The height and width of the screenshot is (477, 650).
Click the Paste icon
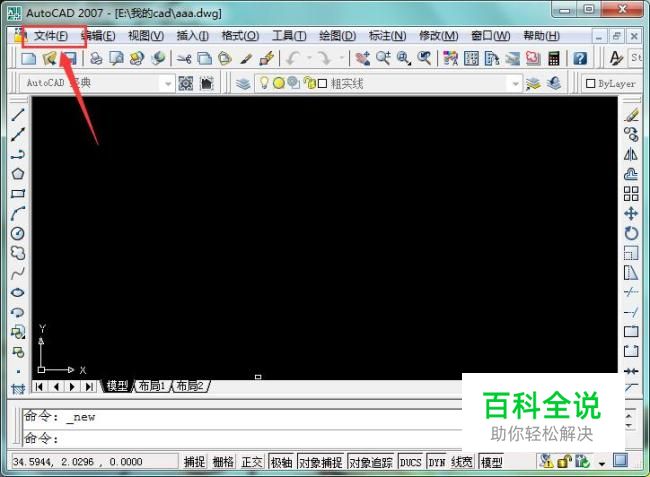pos(225,58)
